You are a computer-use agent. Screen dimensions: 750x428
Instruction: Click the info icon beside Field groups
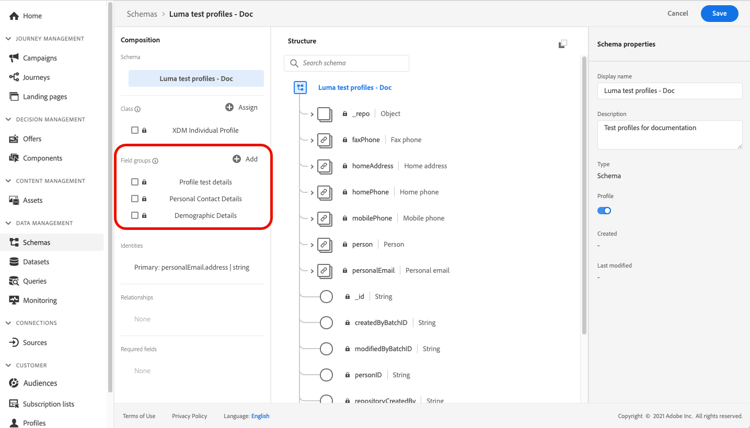pos(155,161)
